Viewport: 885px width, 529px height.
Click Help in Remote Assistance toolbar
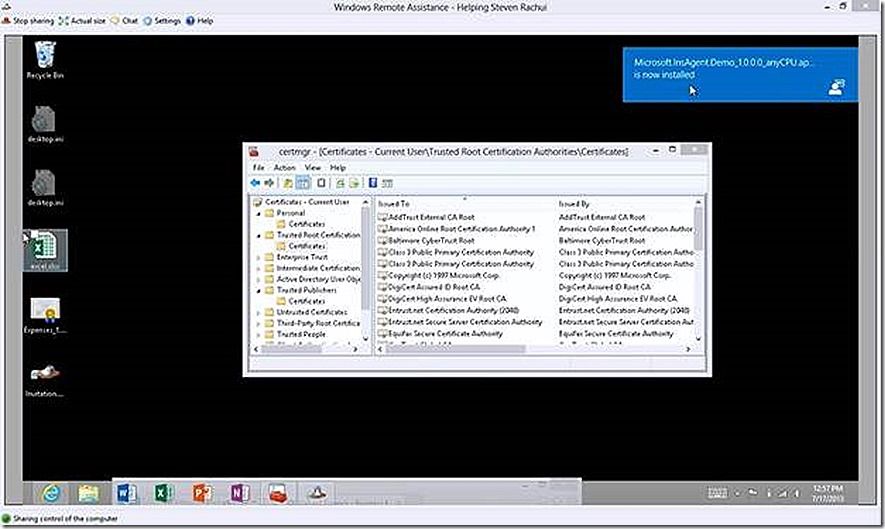[199, 21]
